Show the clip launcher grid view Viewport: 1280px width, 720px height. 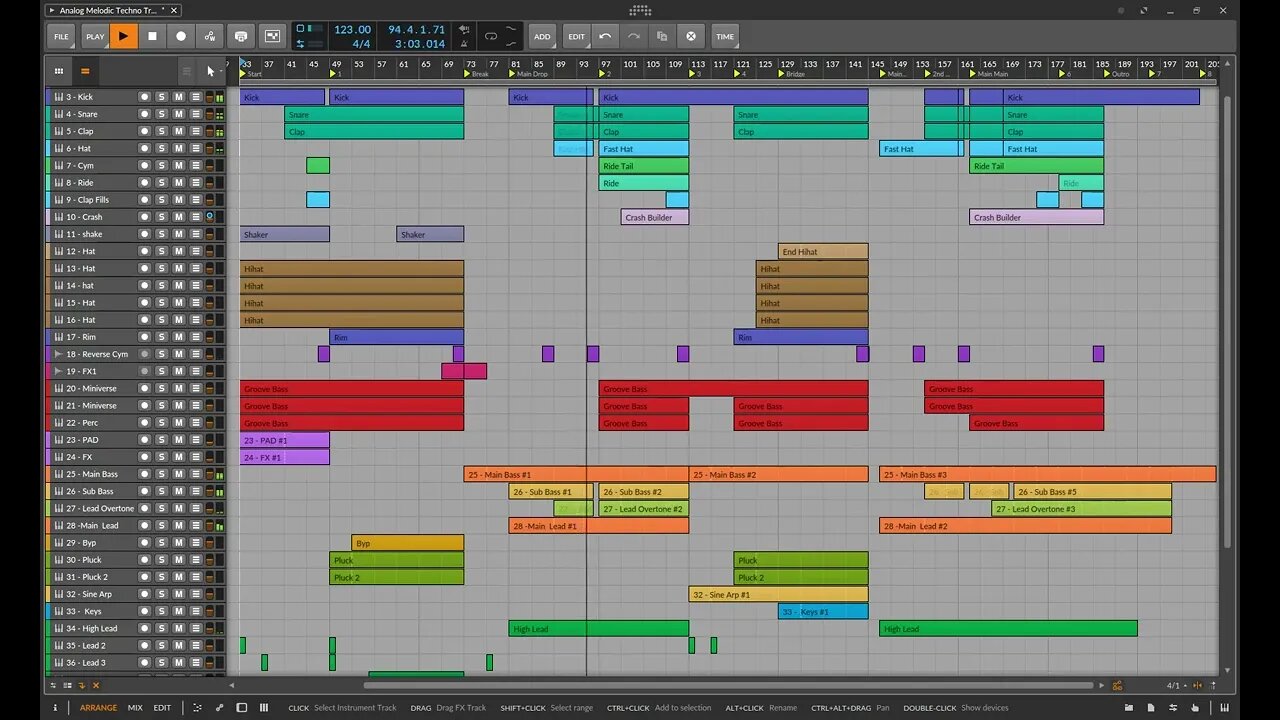(x=59, y=71)
